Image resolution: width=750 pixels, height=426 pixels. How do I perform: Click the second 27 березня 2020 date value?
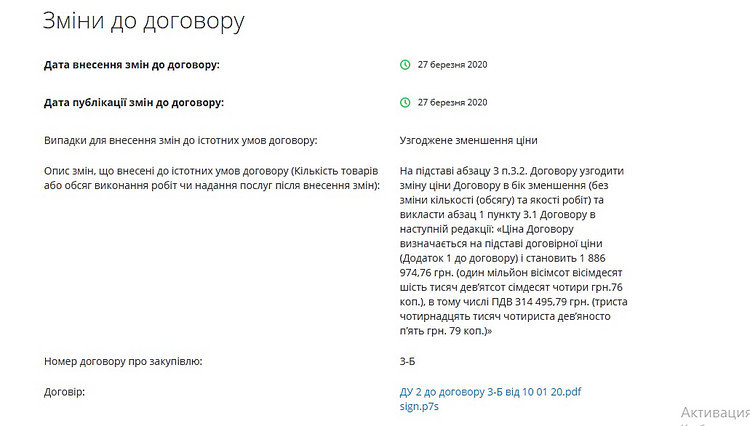point(452,102)
